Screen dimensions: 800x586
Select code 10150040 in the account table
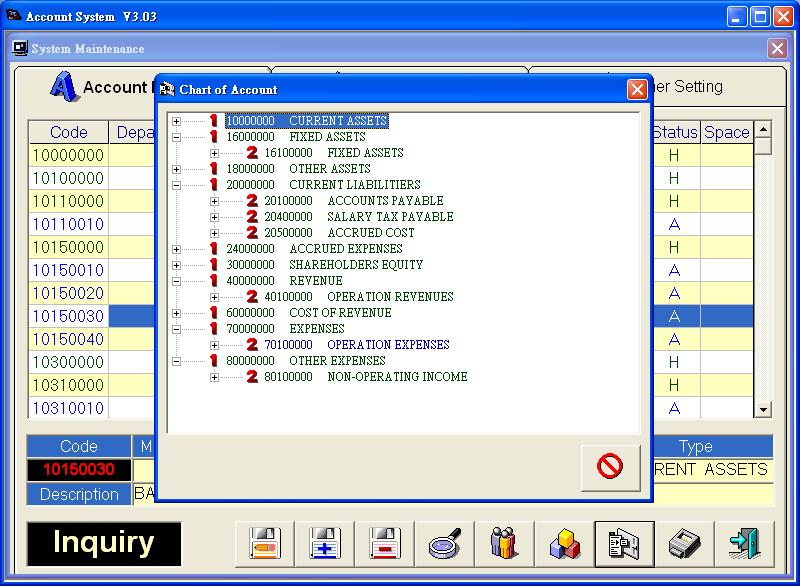[68, 339]
